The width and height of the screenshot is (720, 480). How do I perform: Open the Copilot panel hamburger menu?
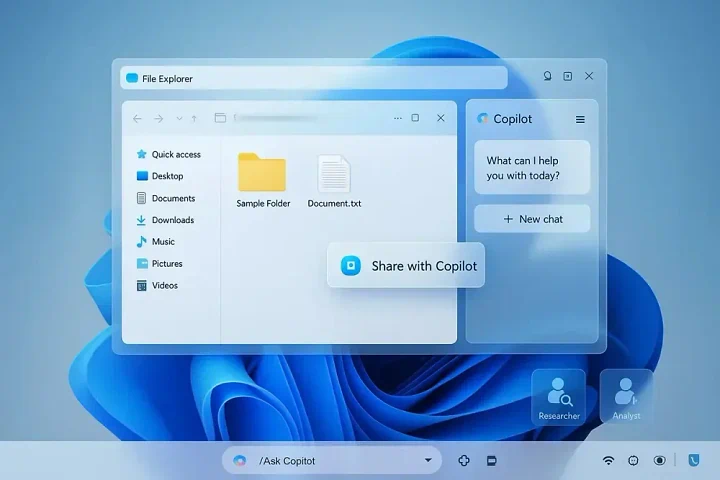pyautogui.click(x=580, y=119)
